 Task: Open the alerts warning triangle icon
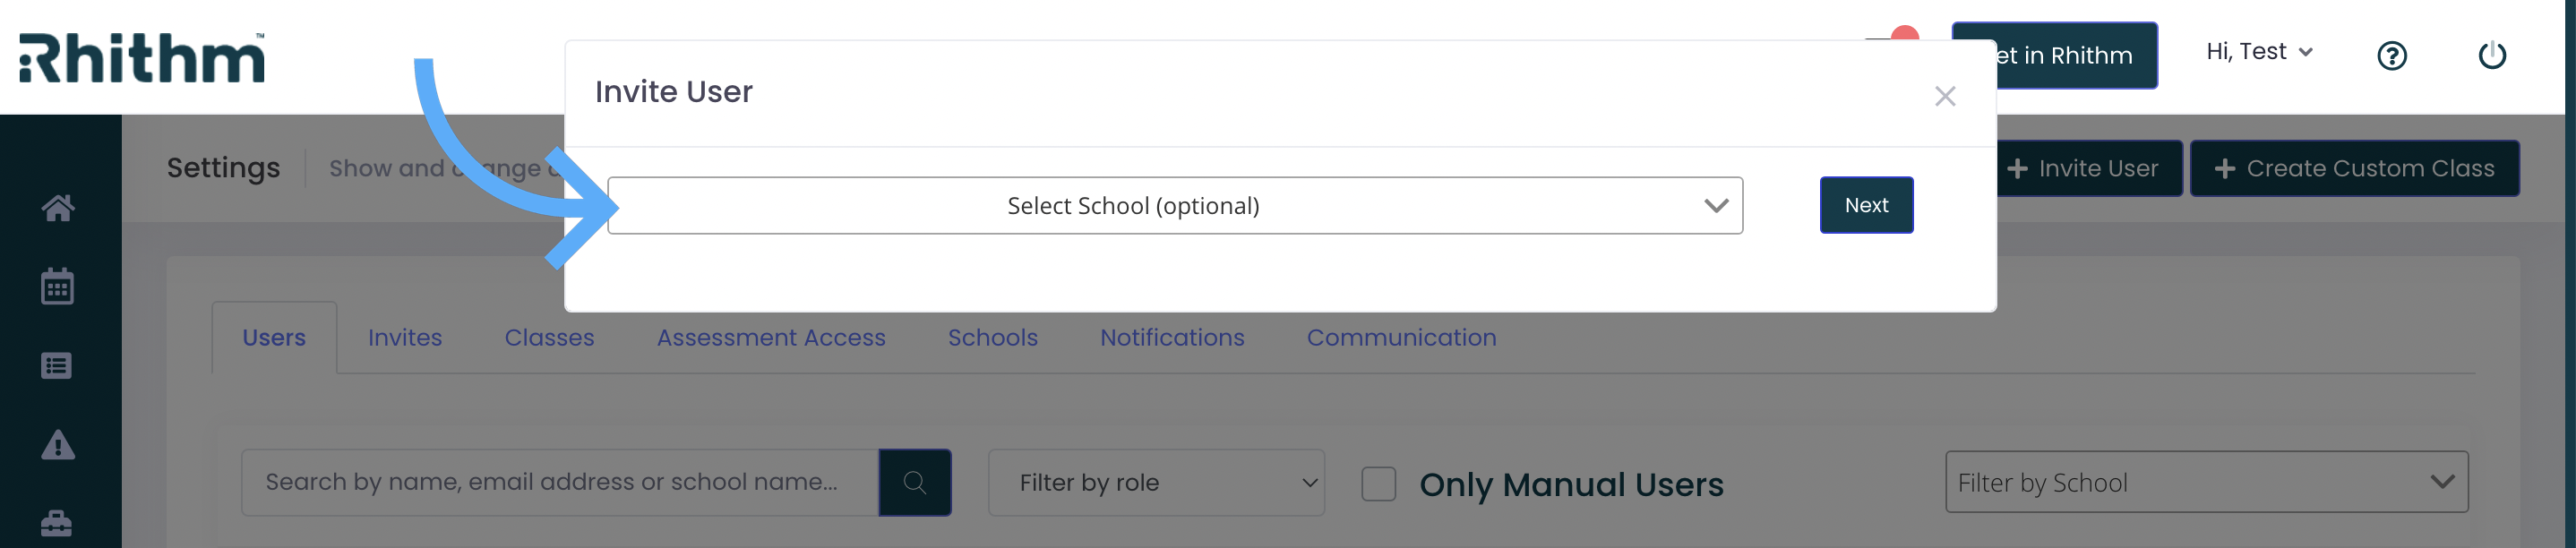(x=57, y=444)
